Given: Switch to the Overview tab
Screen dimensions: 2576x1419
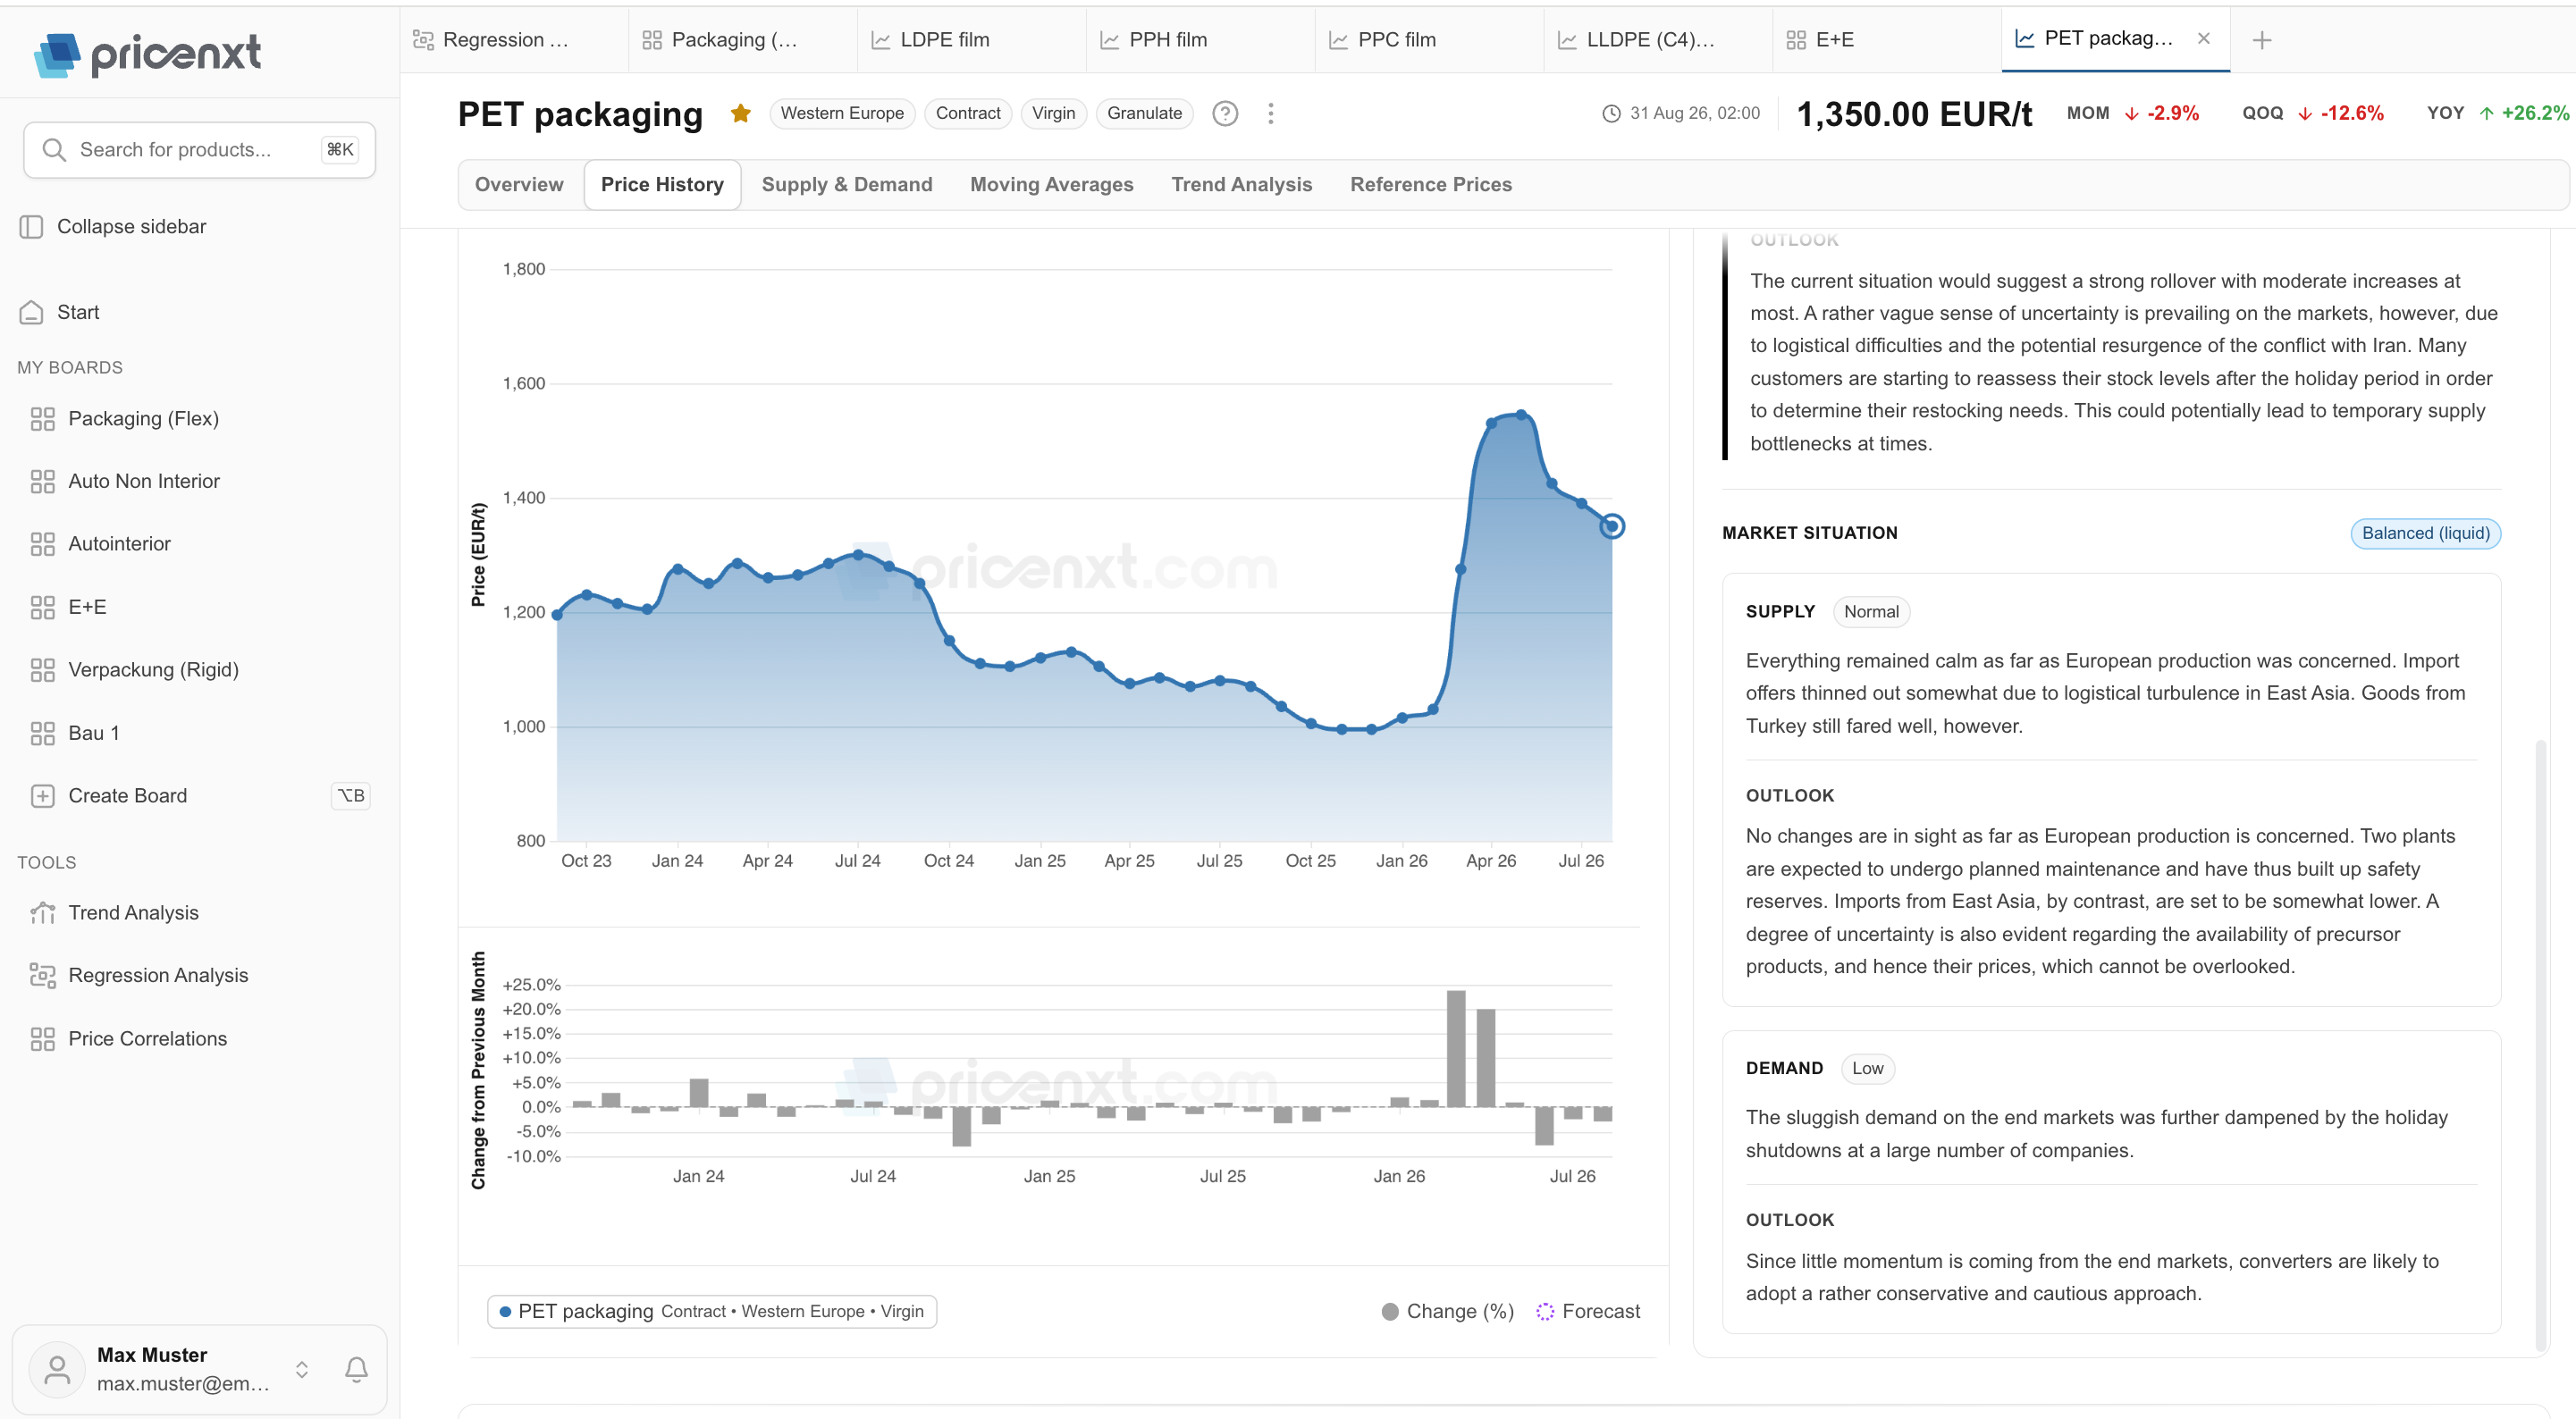Looking at the screenshot, I should pos(519,185).
